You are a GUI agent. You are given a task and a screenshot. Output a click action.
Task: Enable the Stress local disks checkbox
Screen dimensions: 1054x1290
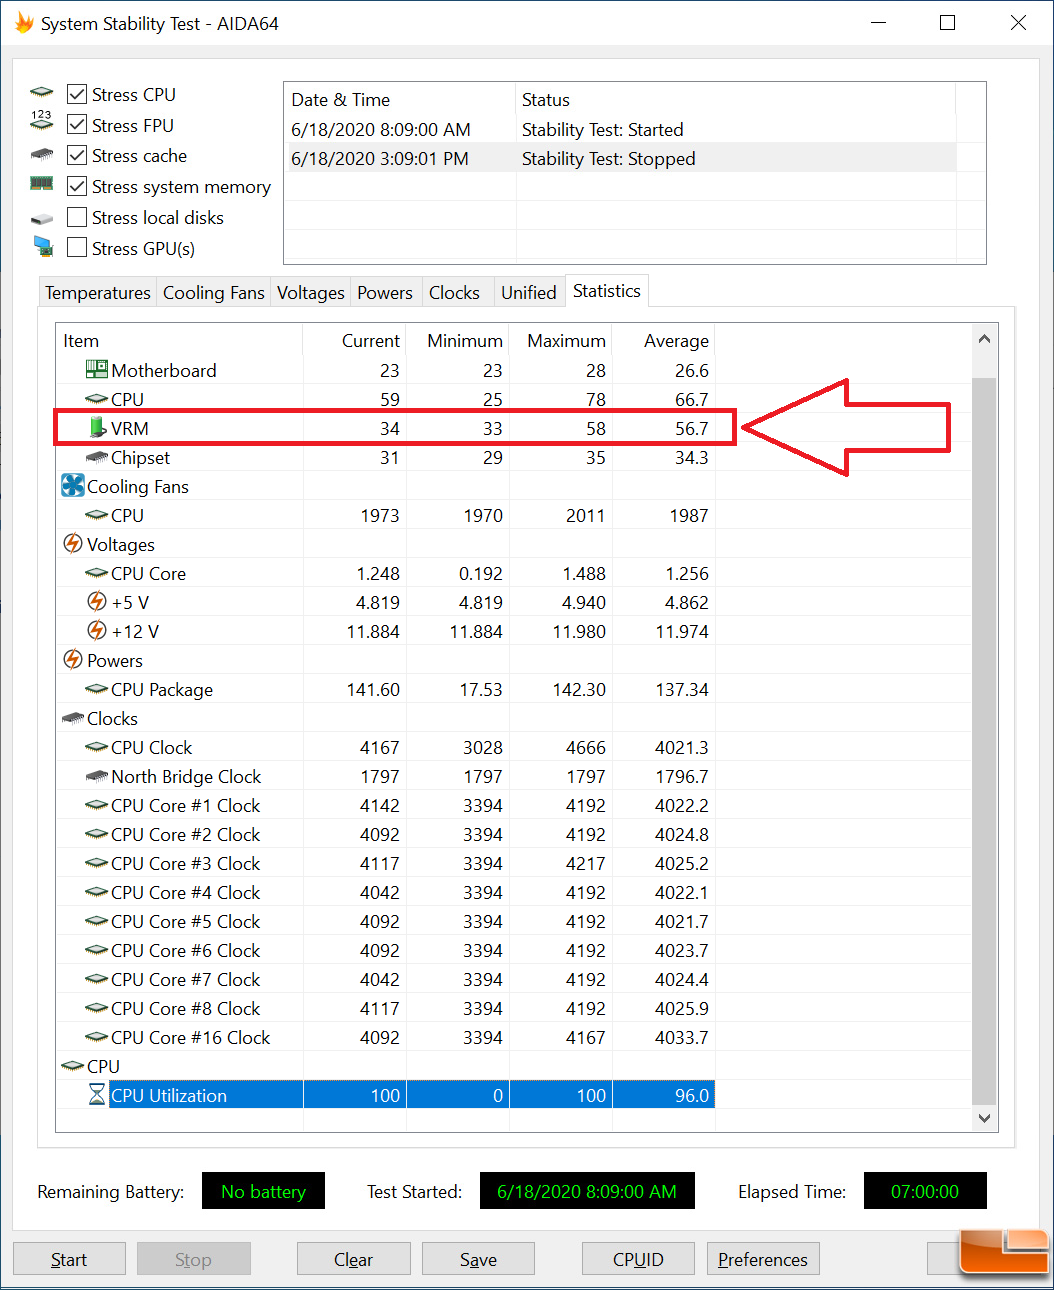click(x=77, y=217)
